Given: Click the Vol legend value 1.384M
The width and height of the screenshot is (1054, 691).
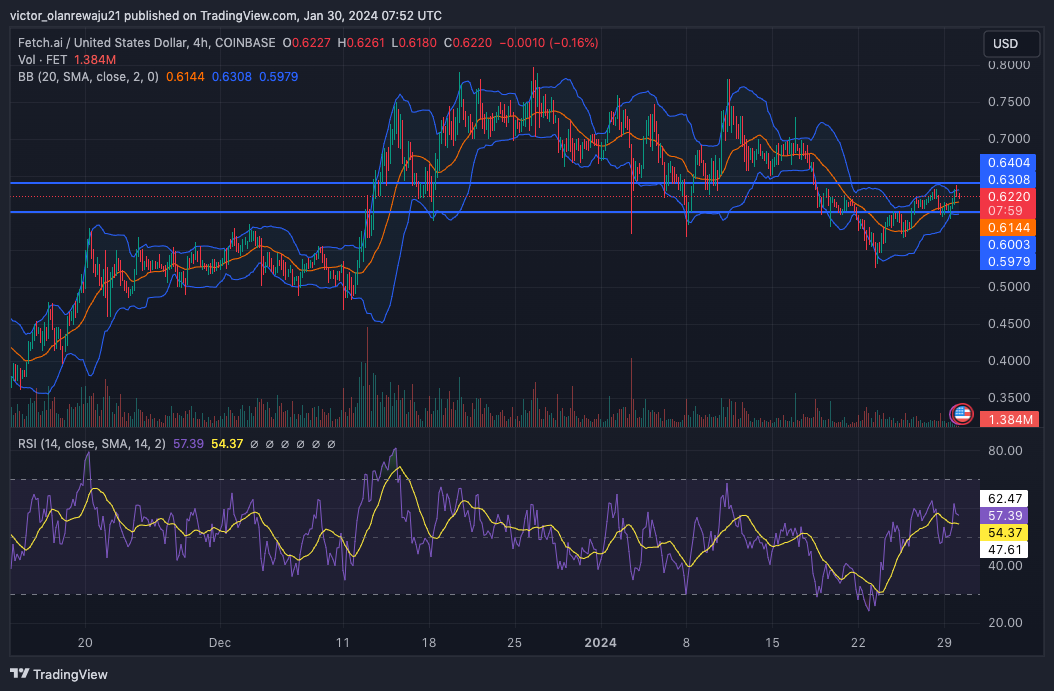Looking at the screenshot, I should tap(95, 60).
